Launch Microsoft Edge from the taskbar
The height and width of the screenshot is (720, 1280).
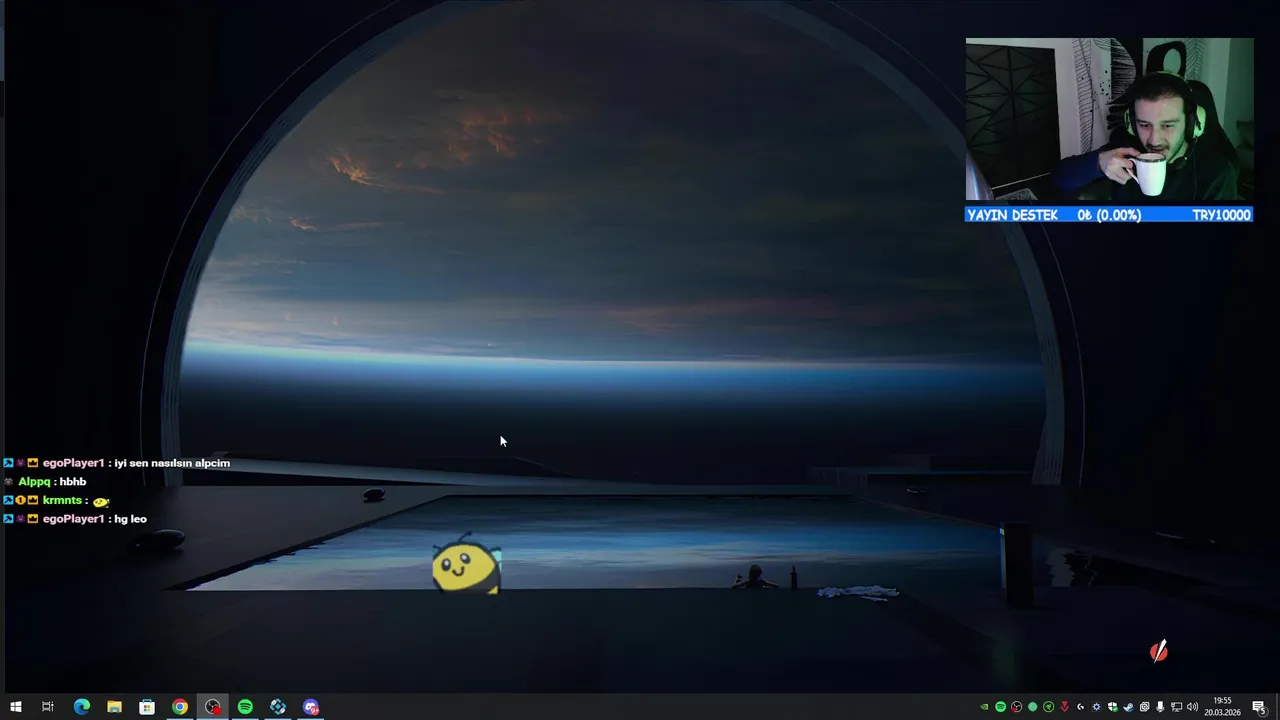point(82,707)
